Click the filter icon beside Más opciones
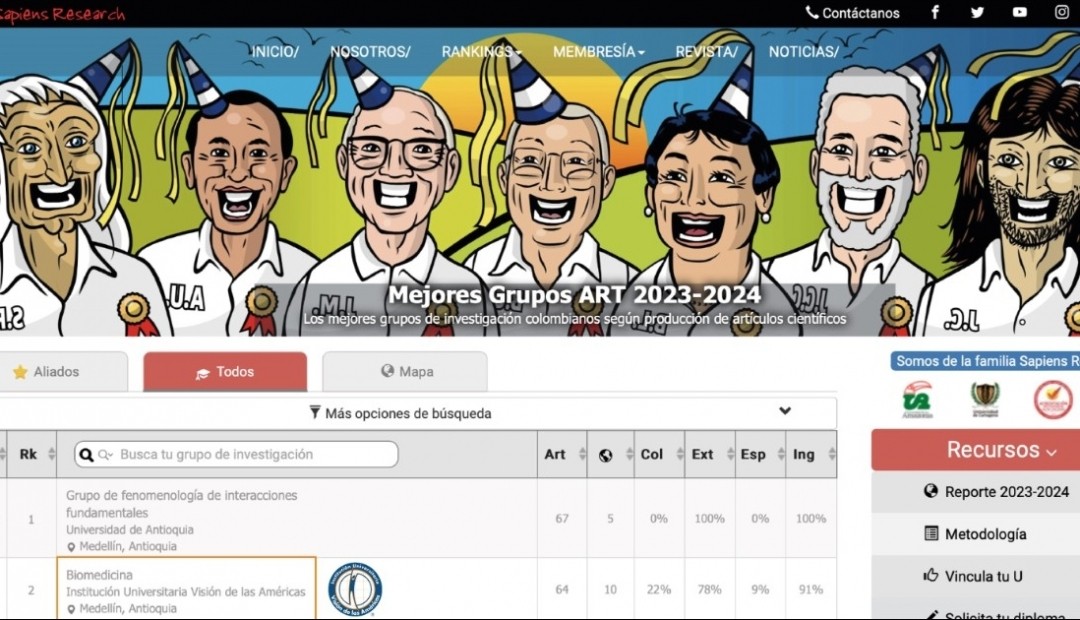The image size is (1080, 620). 315,413
